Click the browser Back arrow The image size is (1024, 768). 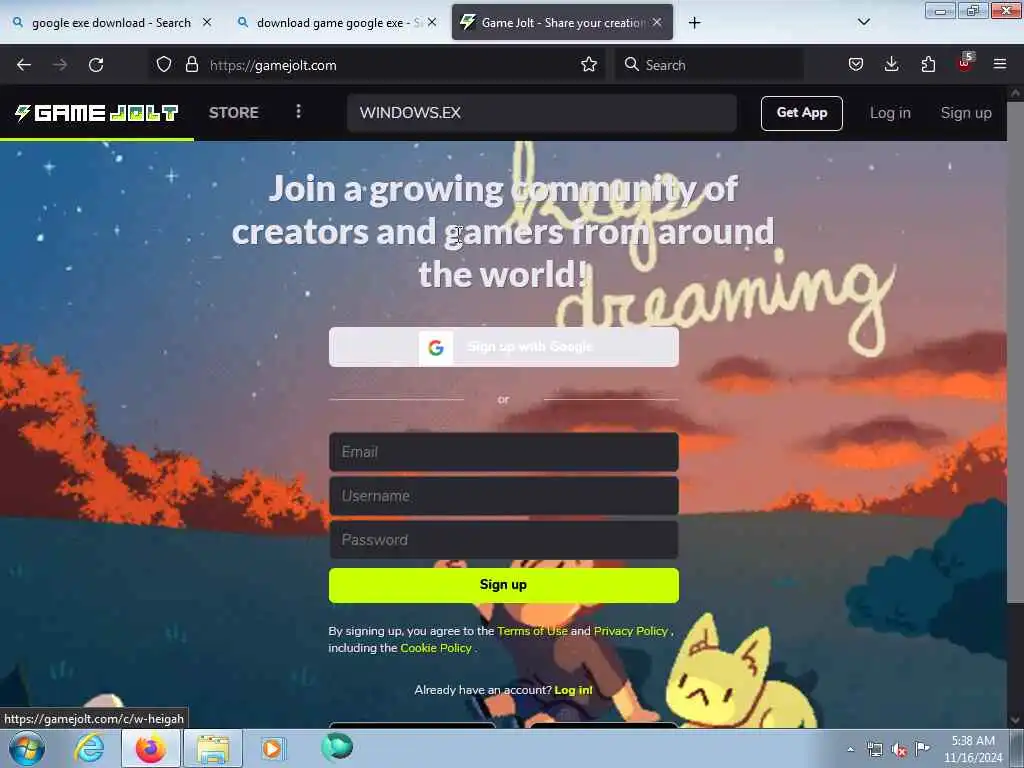coord(24,65)
